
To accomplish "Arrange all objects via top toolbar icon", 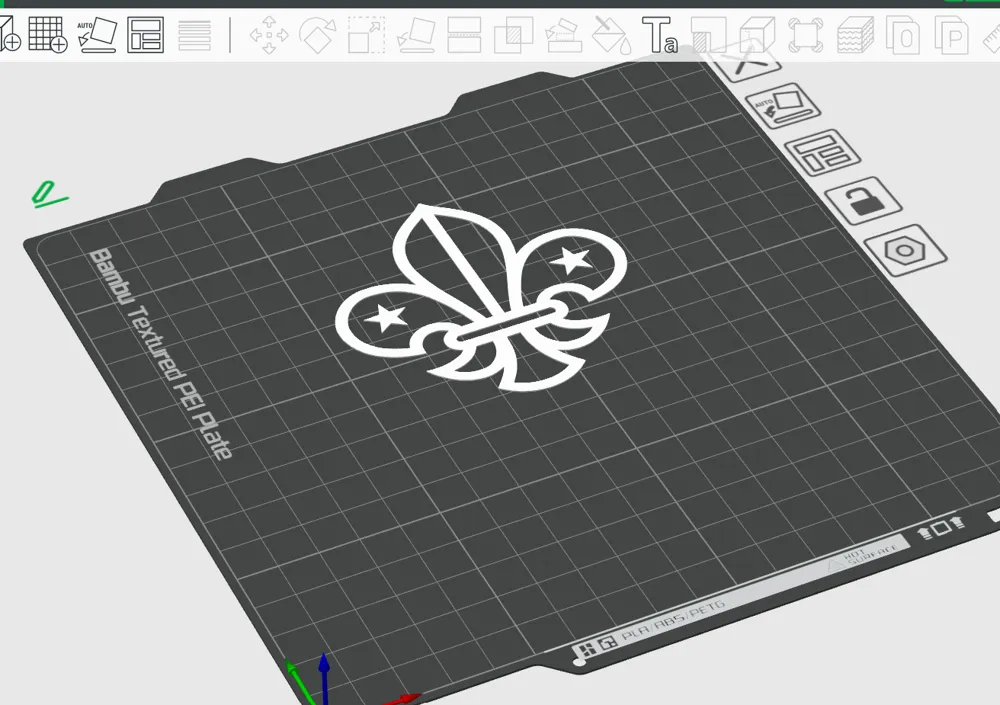I will 145,34.
